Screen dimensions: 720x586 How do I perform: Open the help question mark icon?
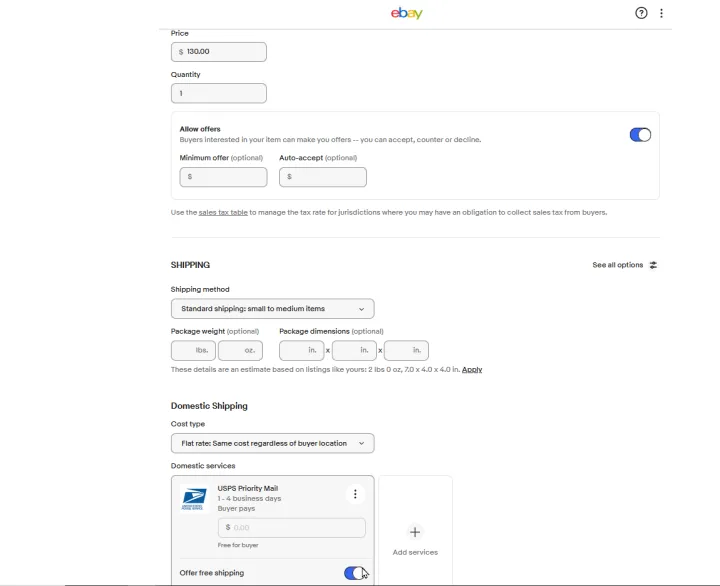coord(641,13)
